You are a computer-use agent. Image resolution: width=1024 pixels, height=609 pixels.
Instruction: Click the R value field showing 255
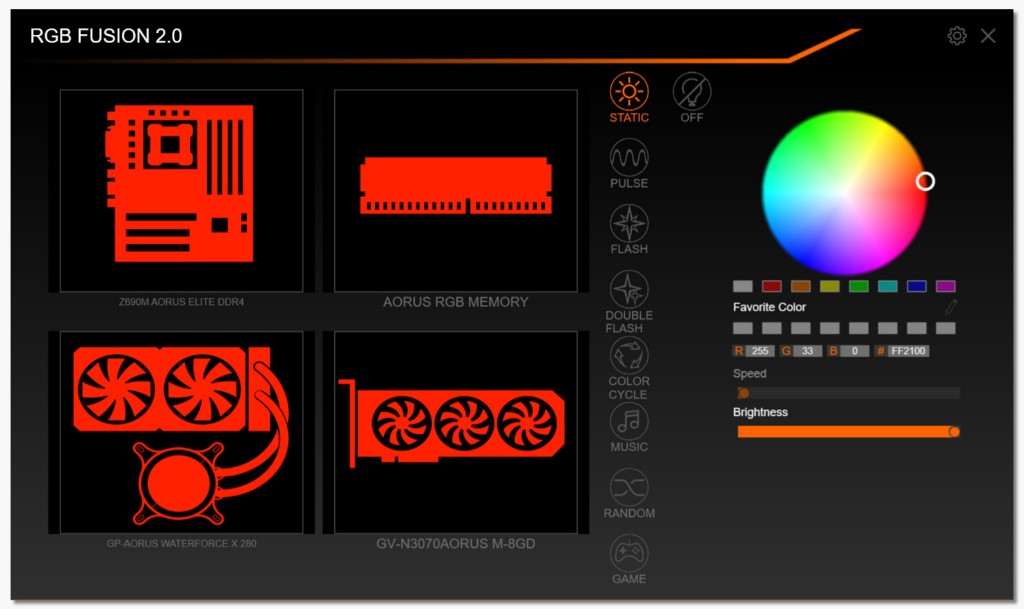click(x=760, y=351)
